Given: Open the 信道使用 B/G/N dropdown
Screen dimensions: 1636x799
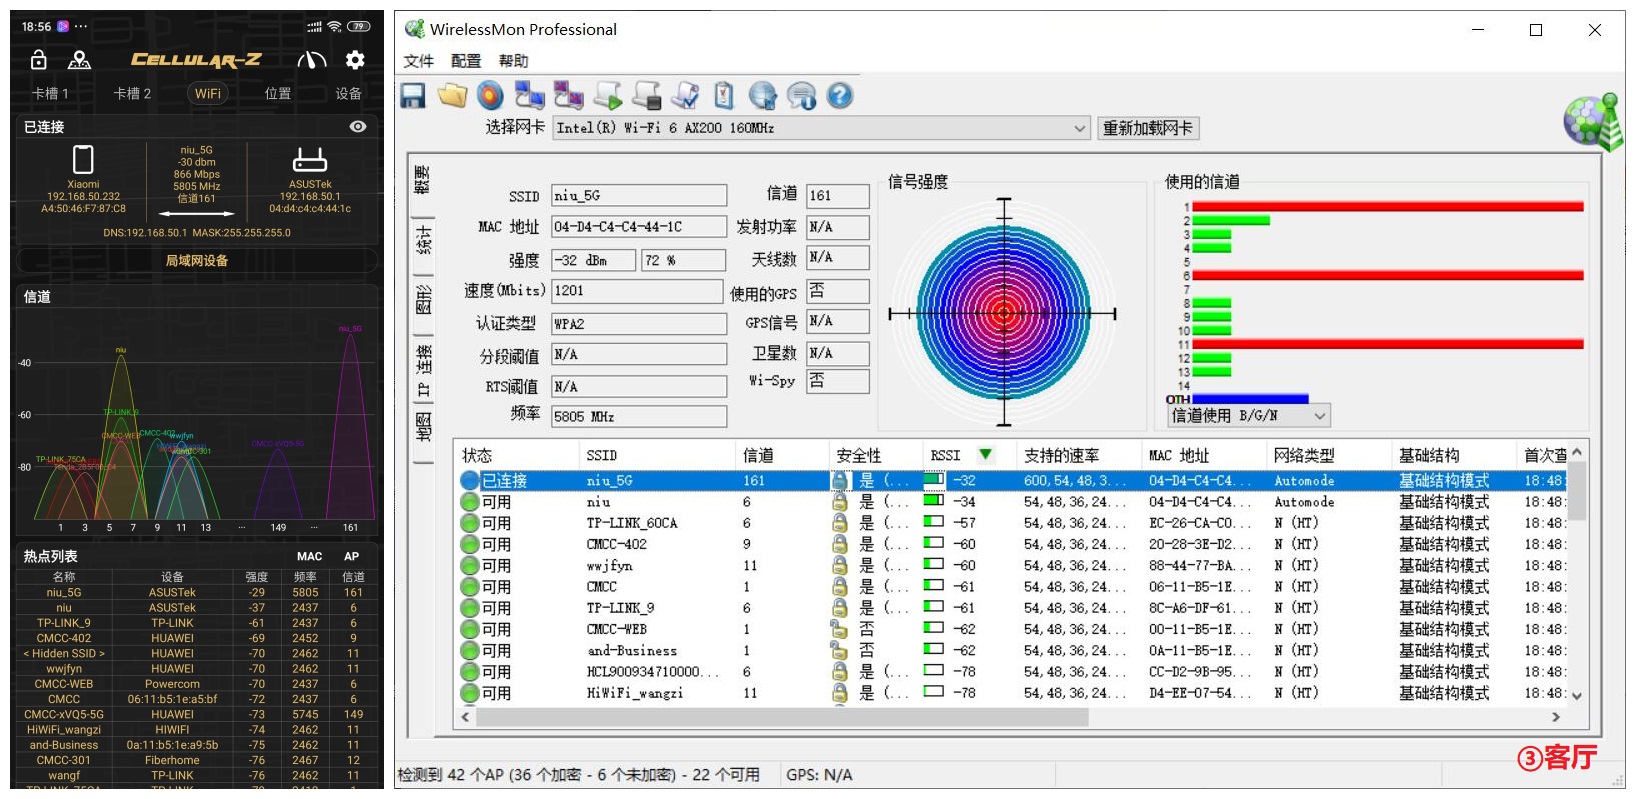Looking at the screenshot, I should [x=1319, y=416].
